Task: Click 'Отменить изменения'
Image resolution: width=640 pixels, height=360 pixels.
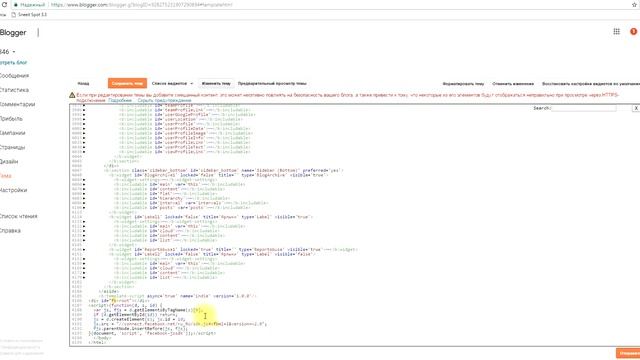Action: (x=513, y=84)
